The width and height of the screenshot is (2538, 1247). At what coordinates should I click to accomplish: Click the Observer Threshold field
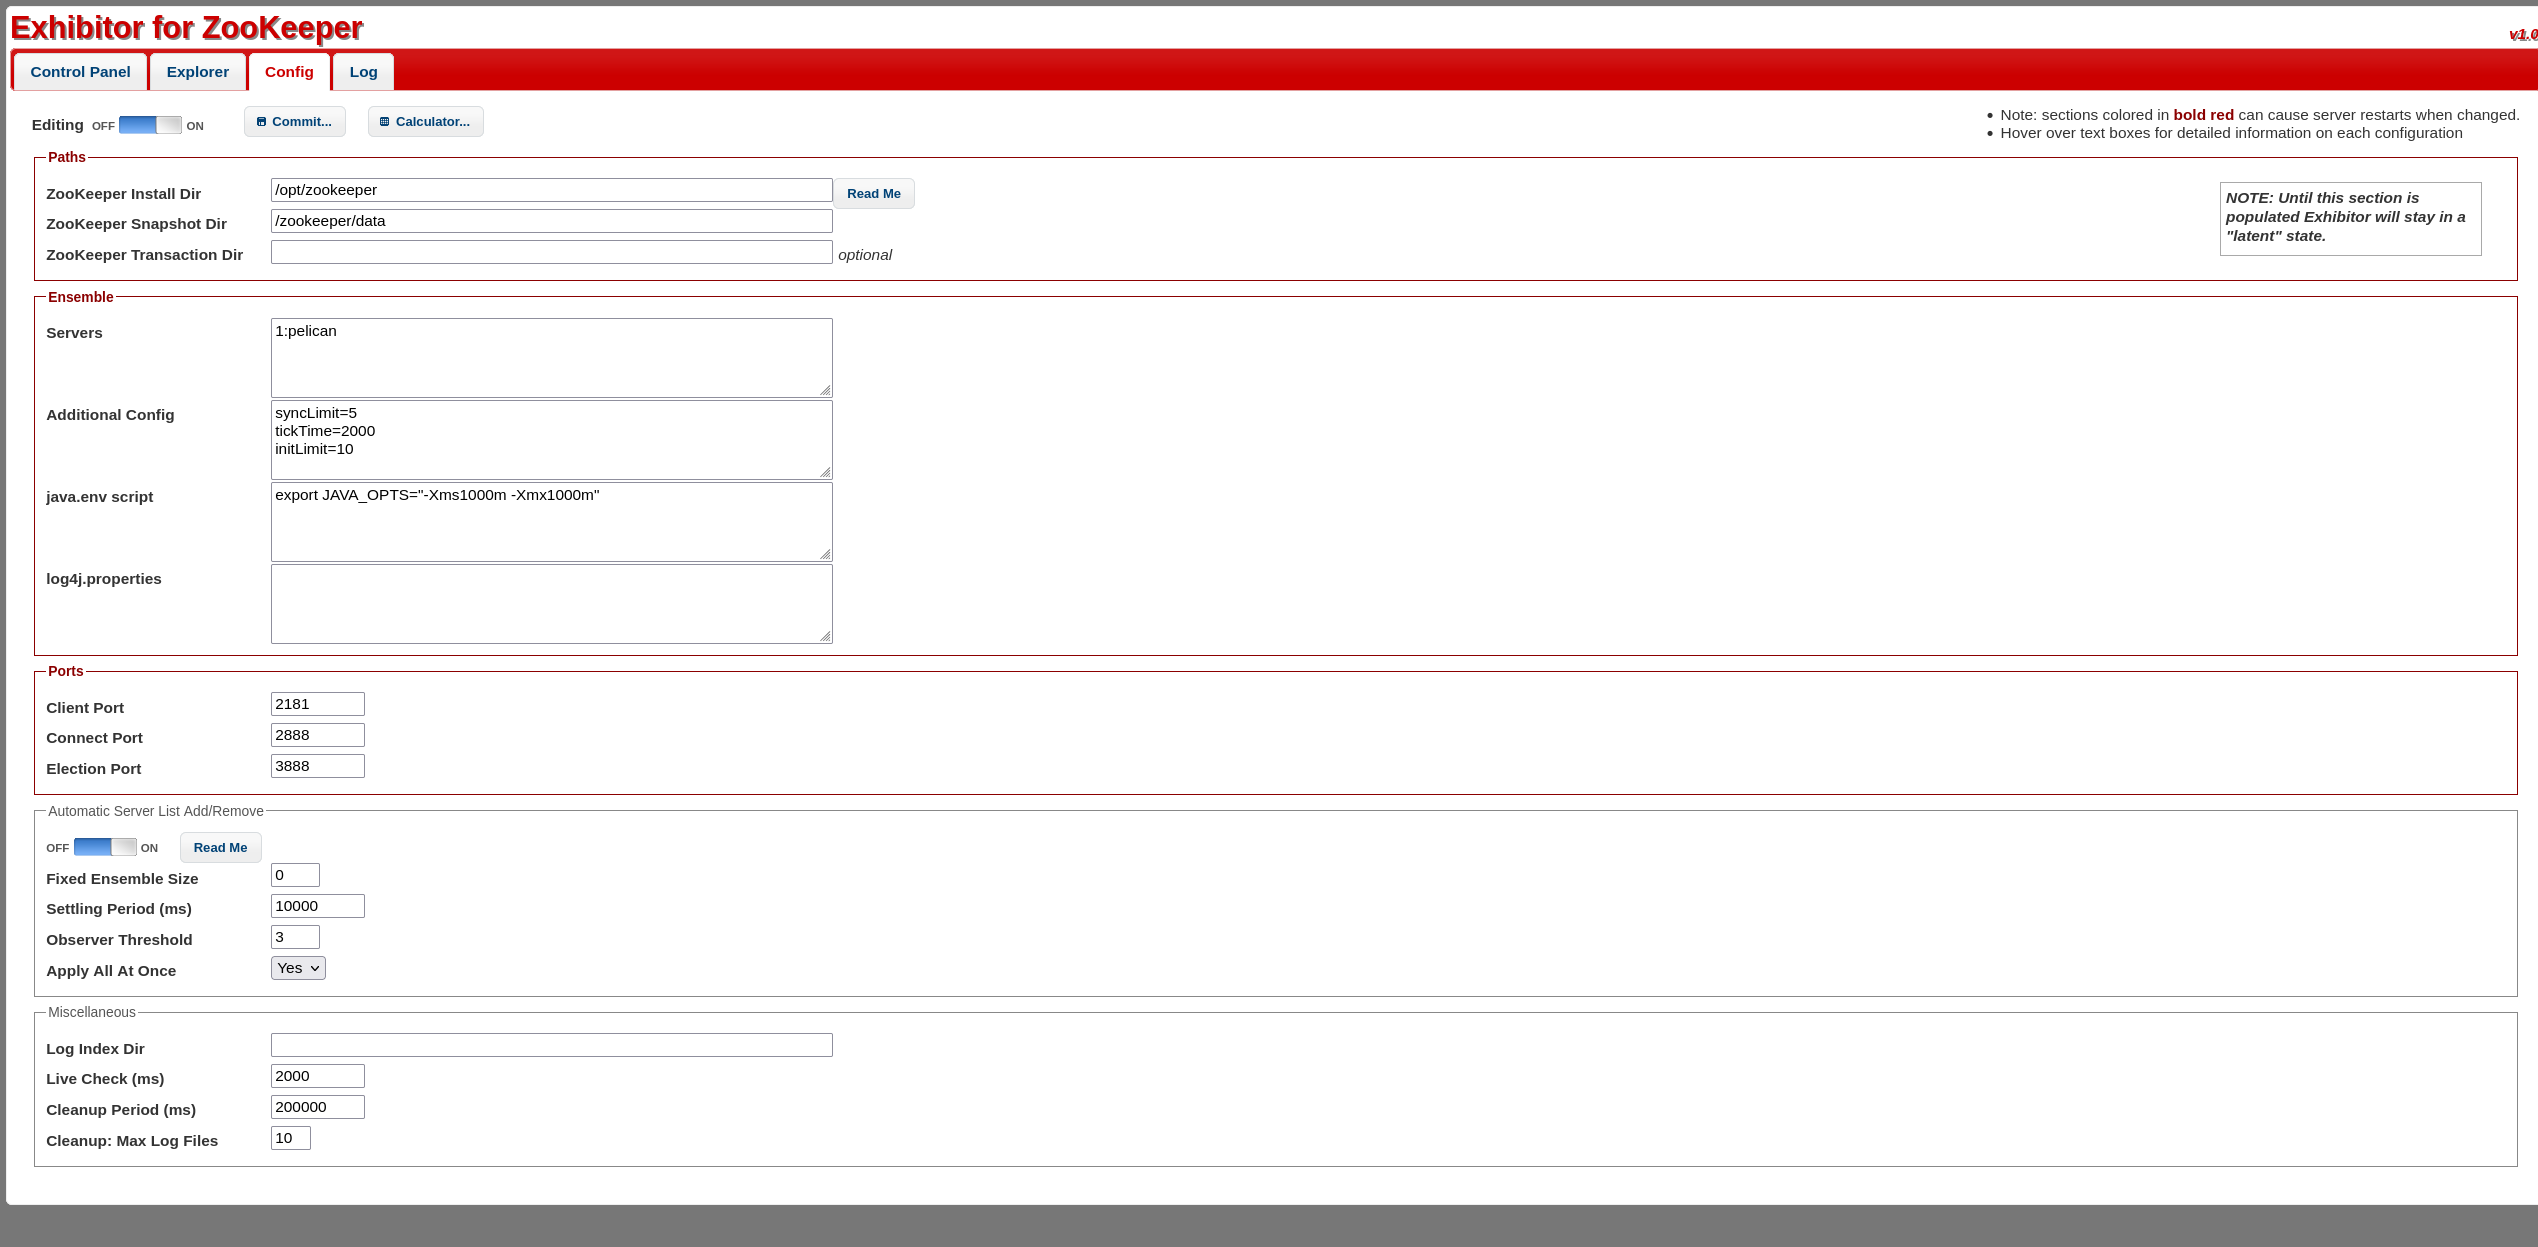[295, 937]
